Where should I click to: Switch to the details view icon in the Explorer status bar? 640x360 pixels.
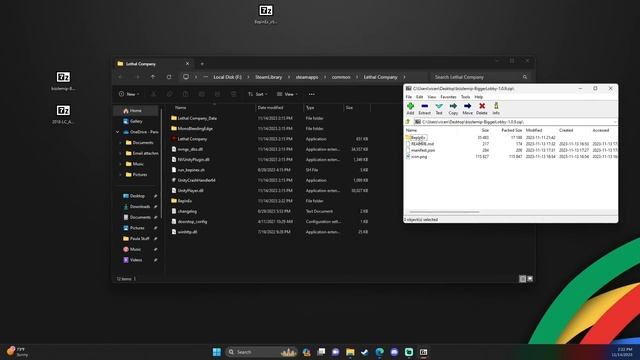click(x=522, y=279)
